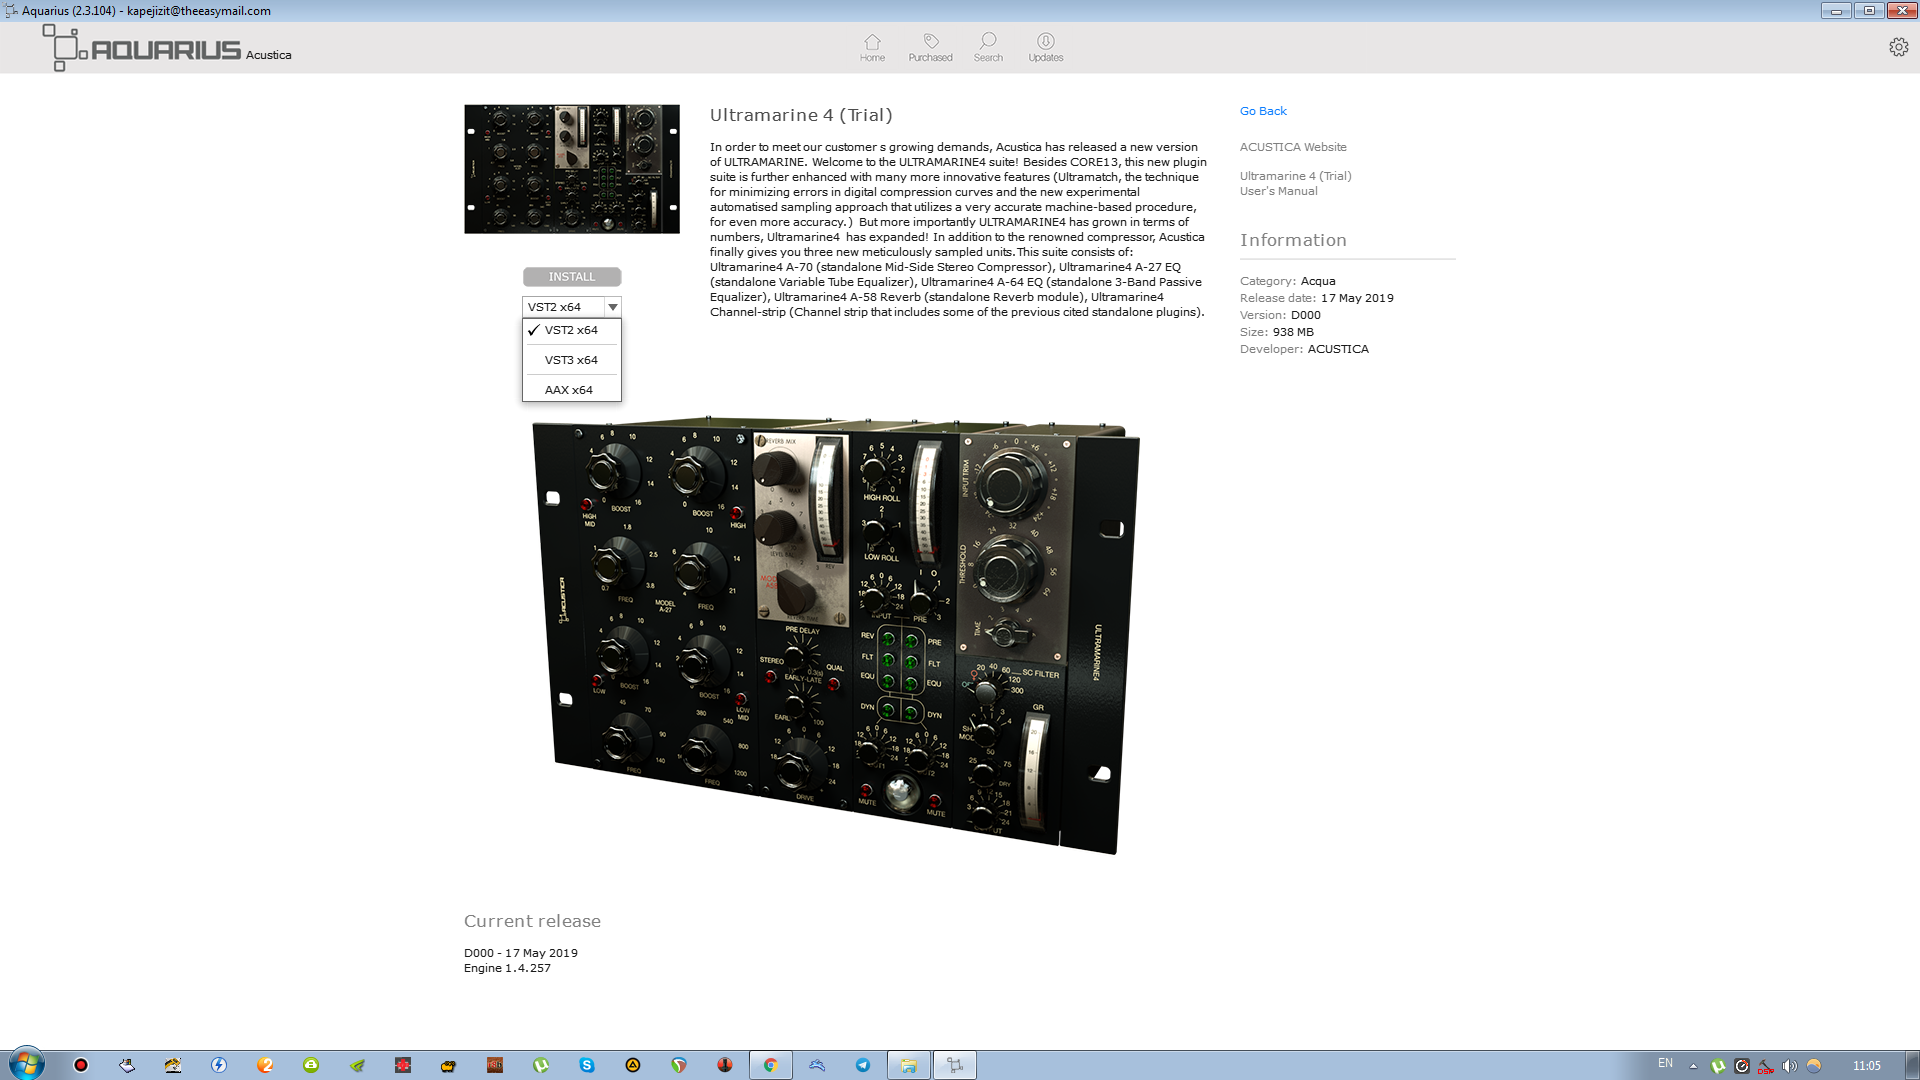Image resolution: width=1920 pixels, height=1080 pixels.
Task: Show hidden system tray icons
Action: tap(1693, 1066)
